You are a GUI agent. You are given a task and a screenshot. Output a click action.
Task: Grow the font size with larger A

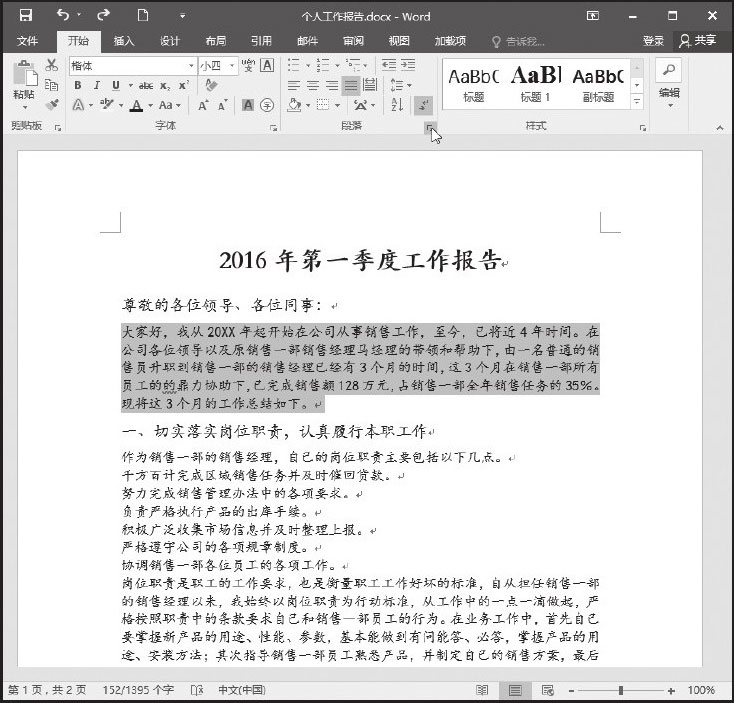pyautogui.click(x=203, y=105)
